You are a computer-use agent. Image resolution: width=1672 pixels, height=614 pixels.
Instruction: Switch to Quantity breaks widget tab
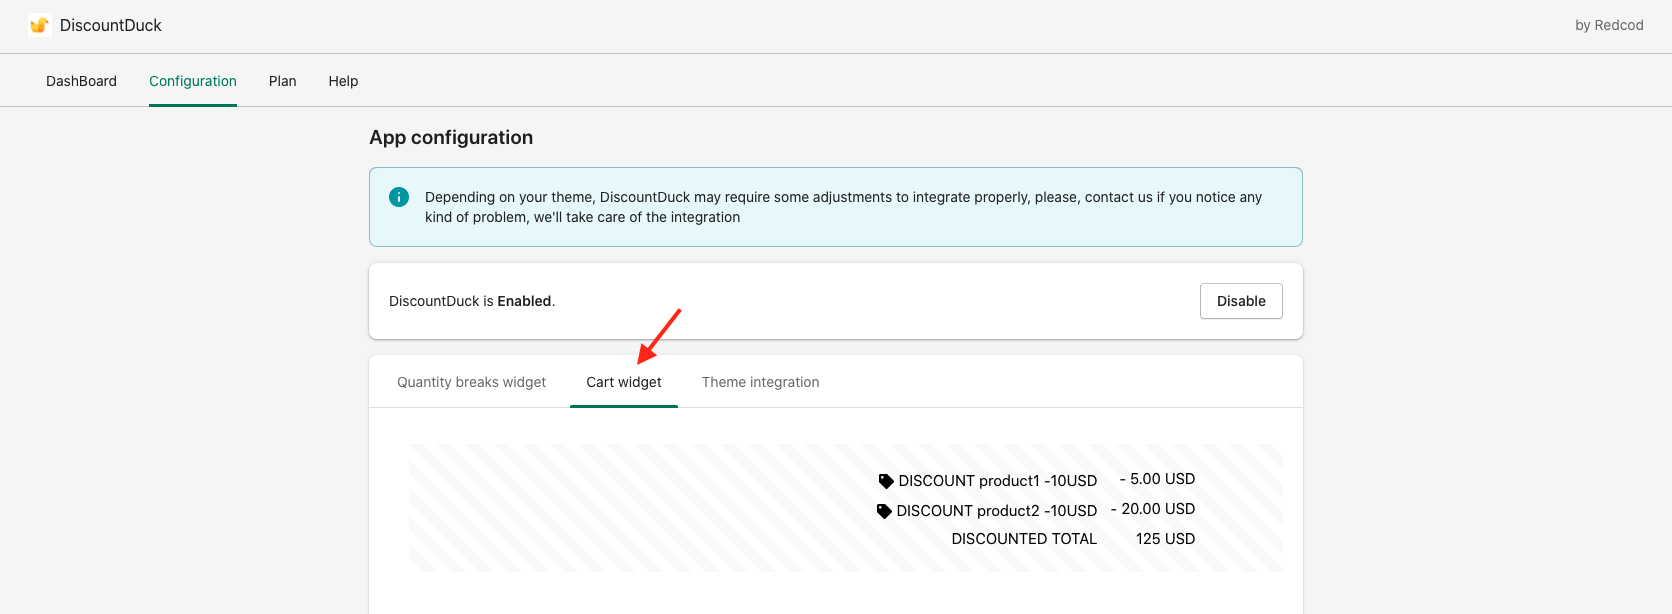(x=471, y=382)
